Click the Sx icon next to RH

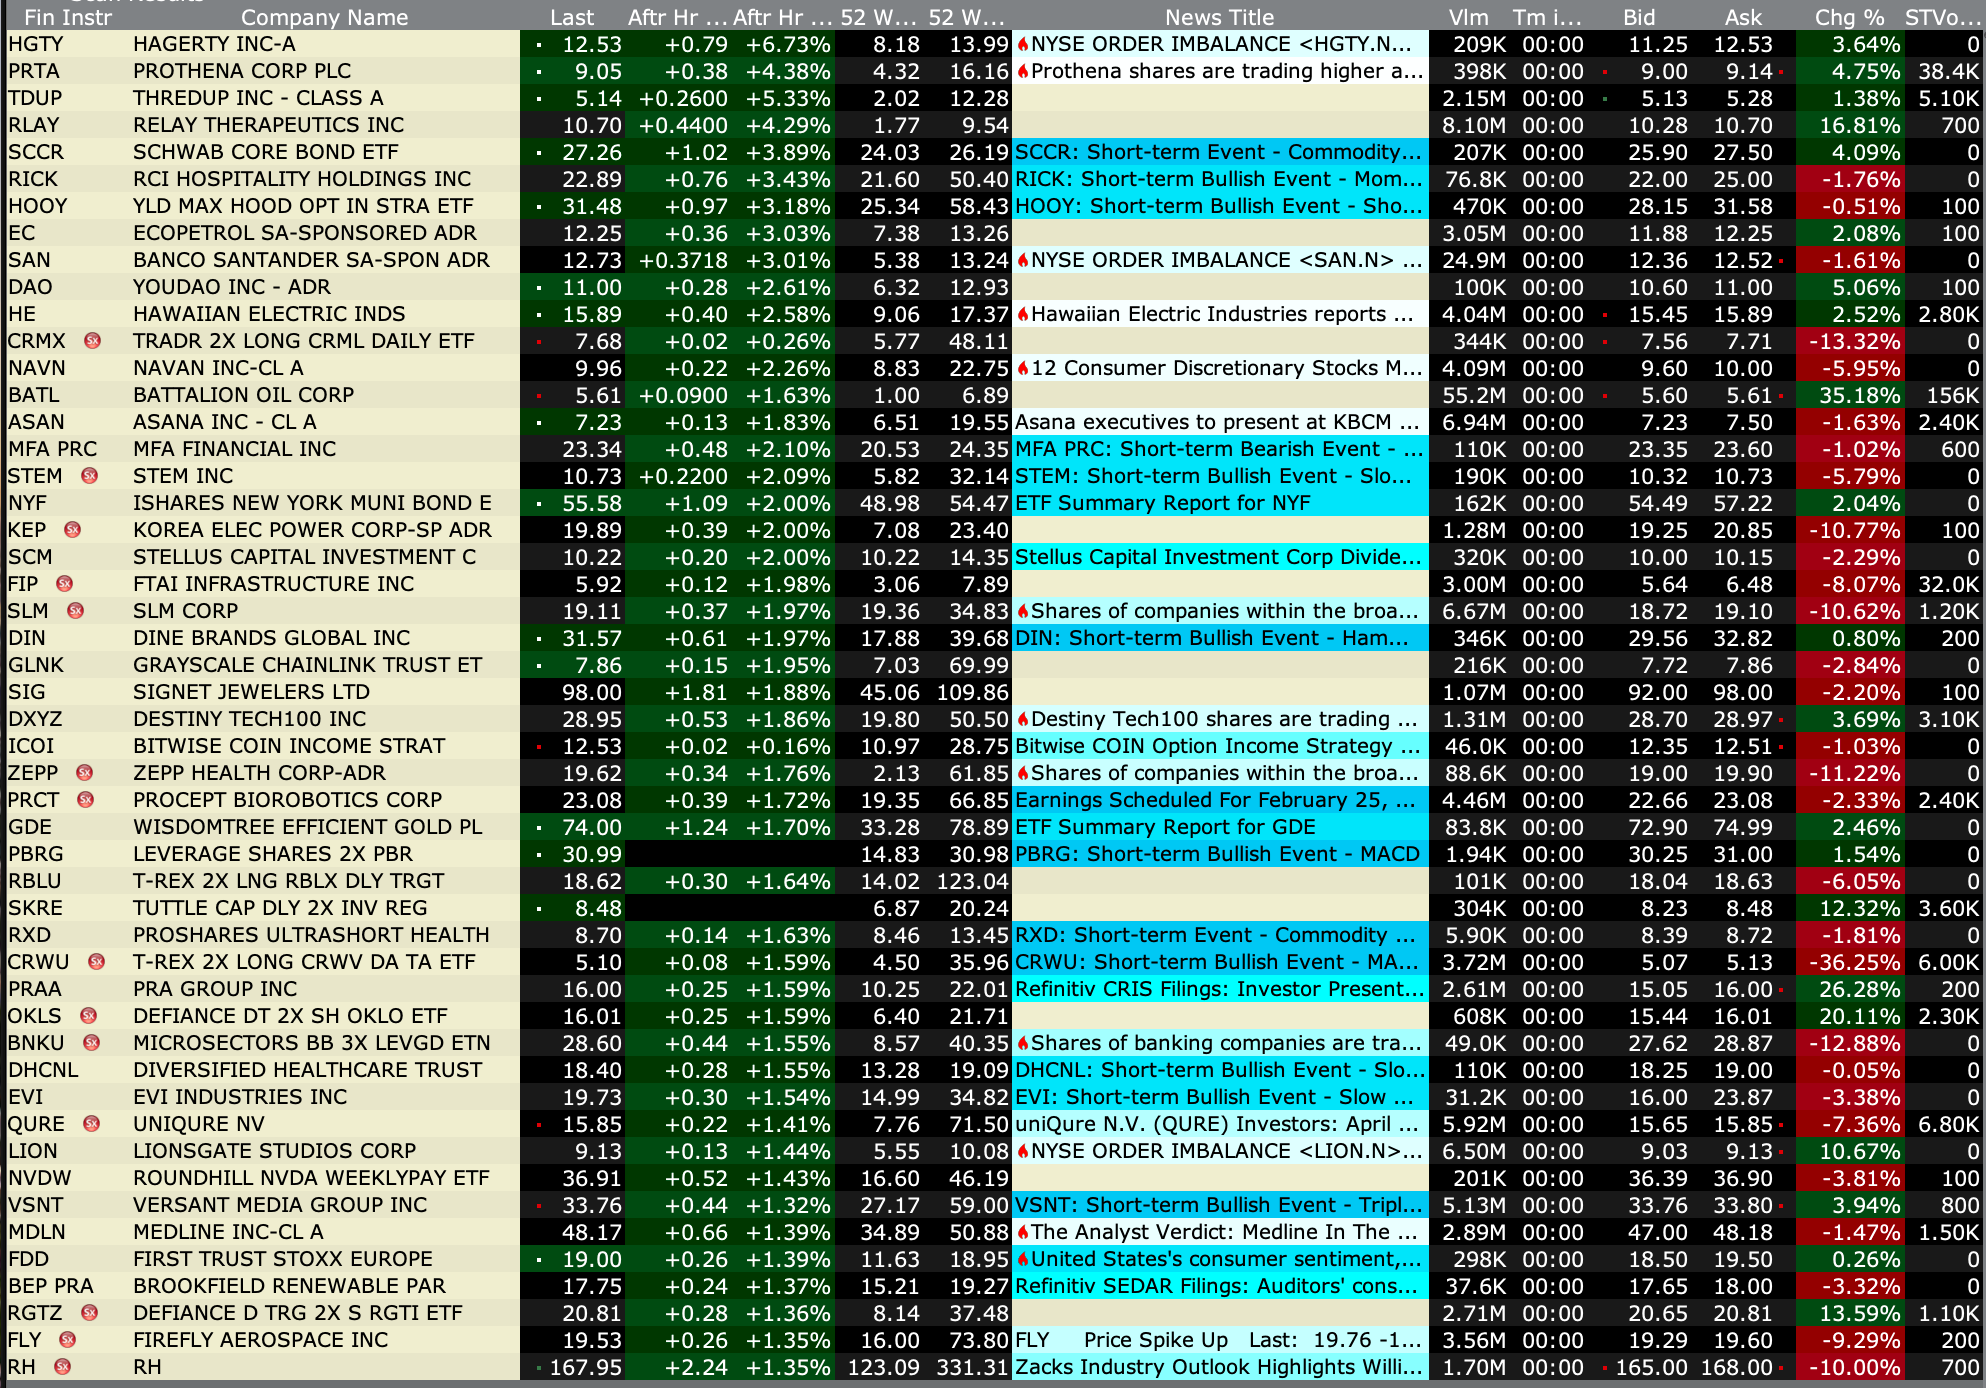pyautogui.click(x=62, y=1367)
